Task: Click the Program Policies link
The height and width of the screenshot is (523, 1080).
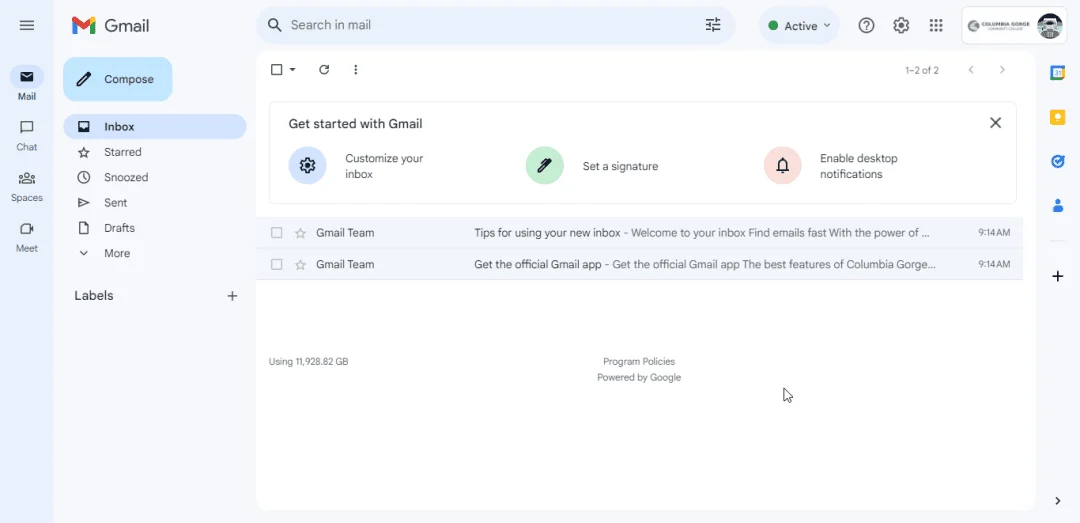Action: tap(639, 362)
